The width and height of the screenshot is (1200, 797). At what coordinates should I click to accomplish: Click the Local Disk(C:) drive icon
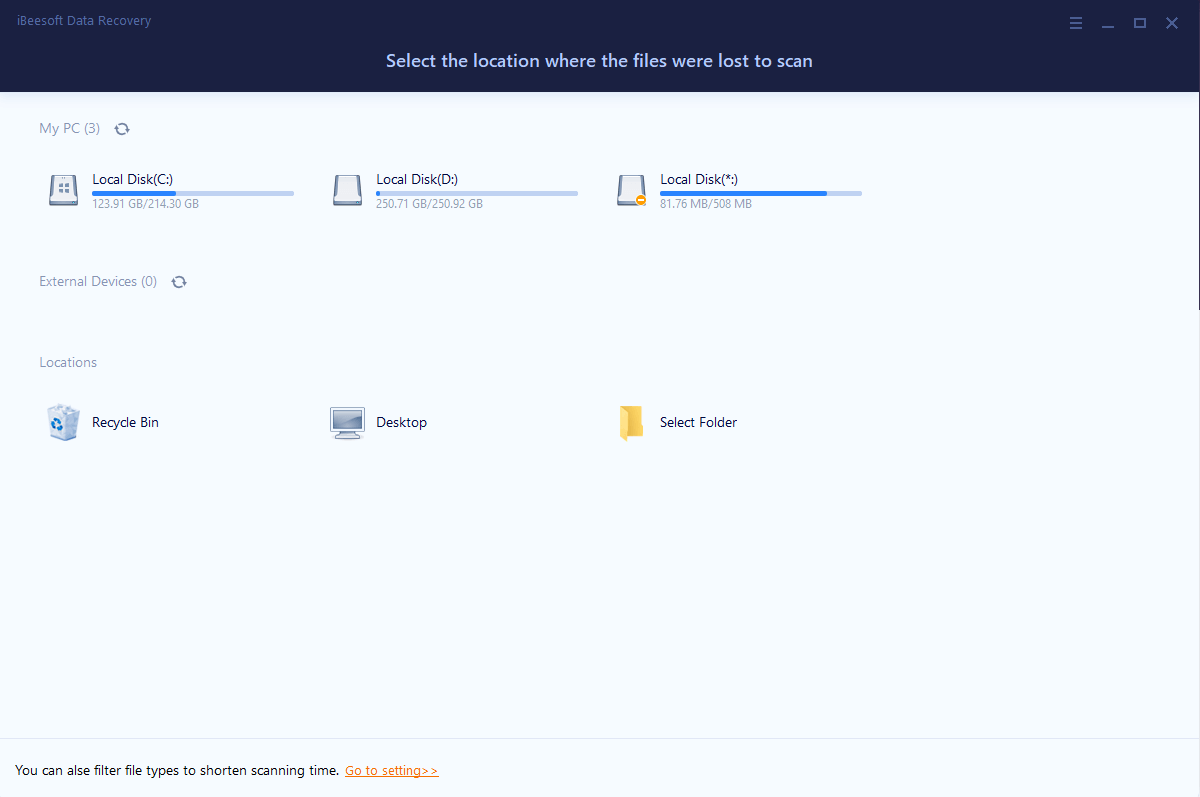[63, 190]
